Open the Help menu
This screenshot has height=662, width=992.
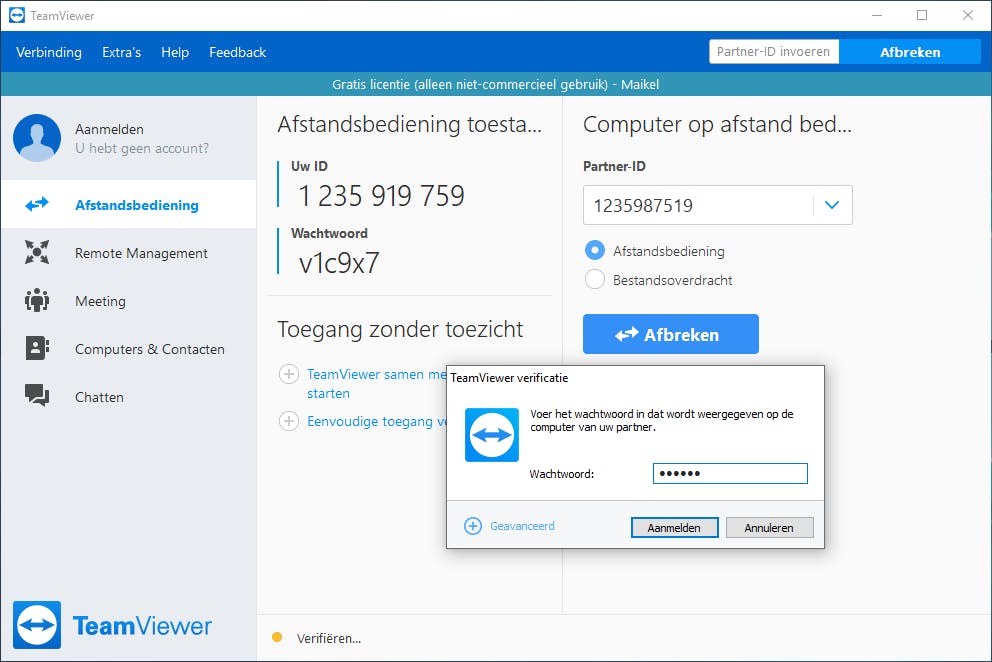(x=175, y=52)
